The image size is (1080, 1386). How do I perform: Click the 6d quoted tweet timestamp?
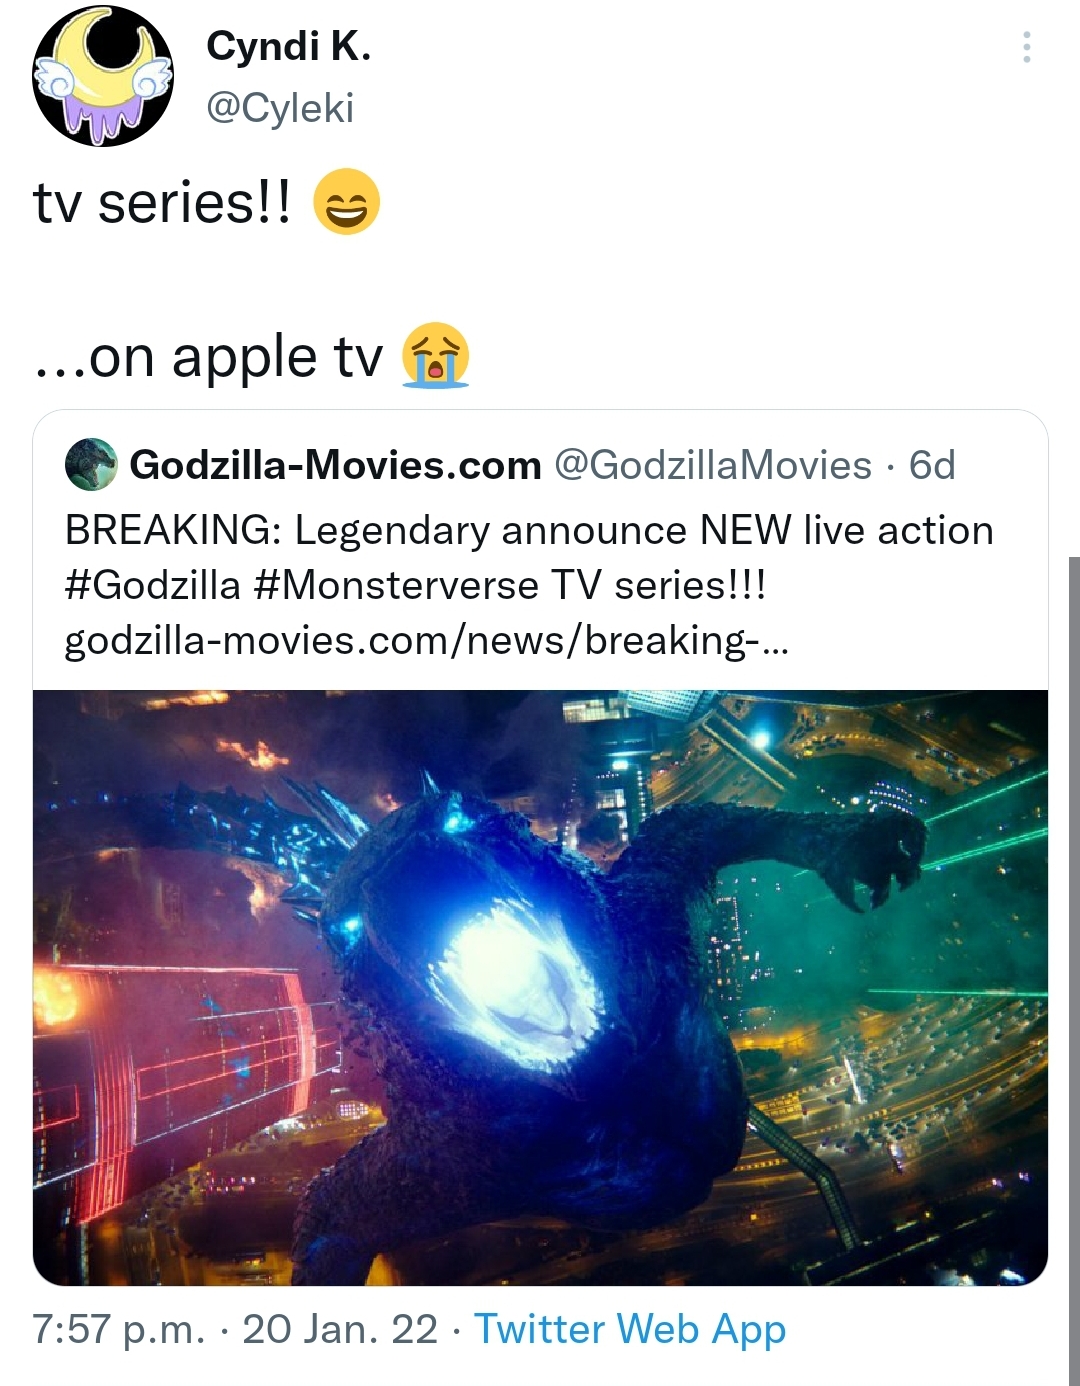coord(932,465)
